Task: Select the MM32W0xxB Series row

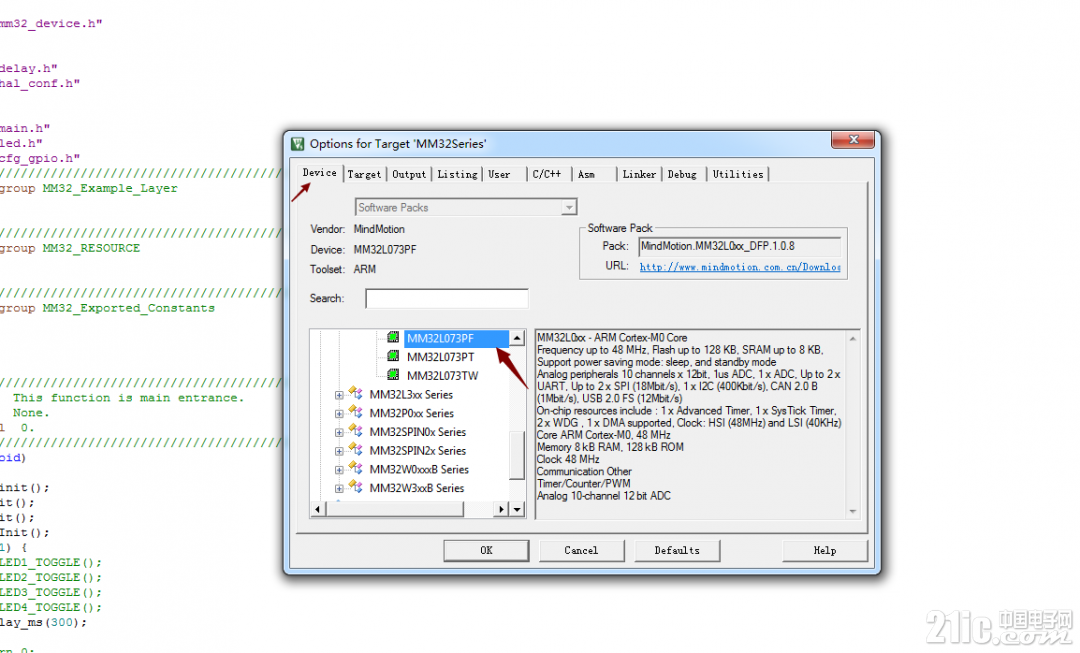Action: click(419, 469)
